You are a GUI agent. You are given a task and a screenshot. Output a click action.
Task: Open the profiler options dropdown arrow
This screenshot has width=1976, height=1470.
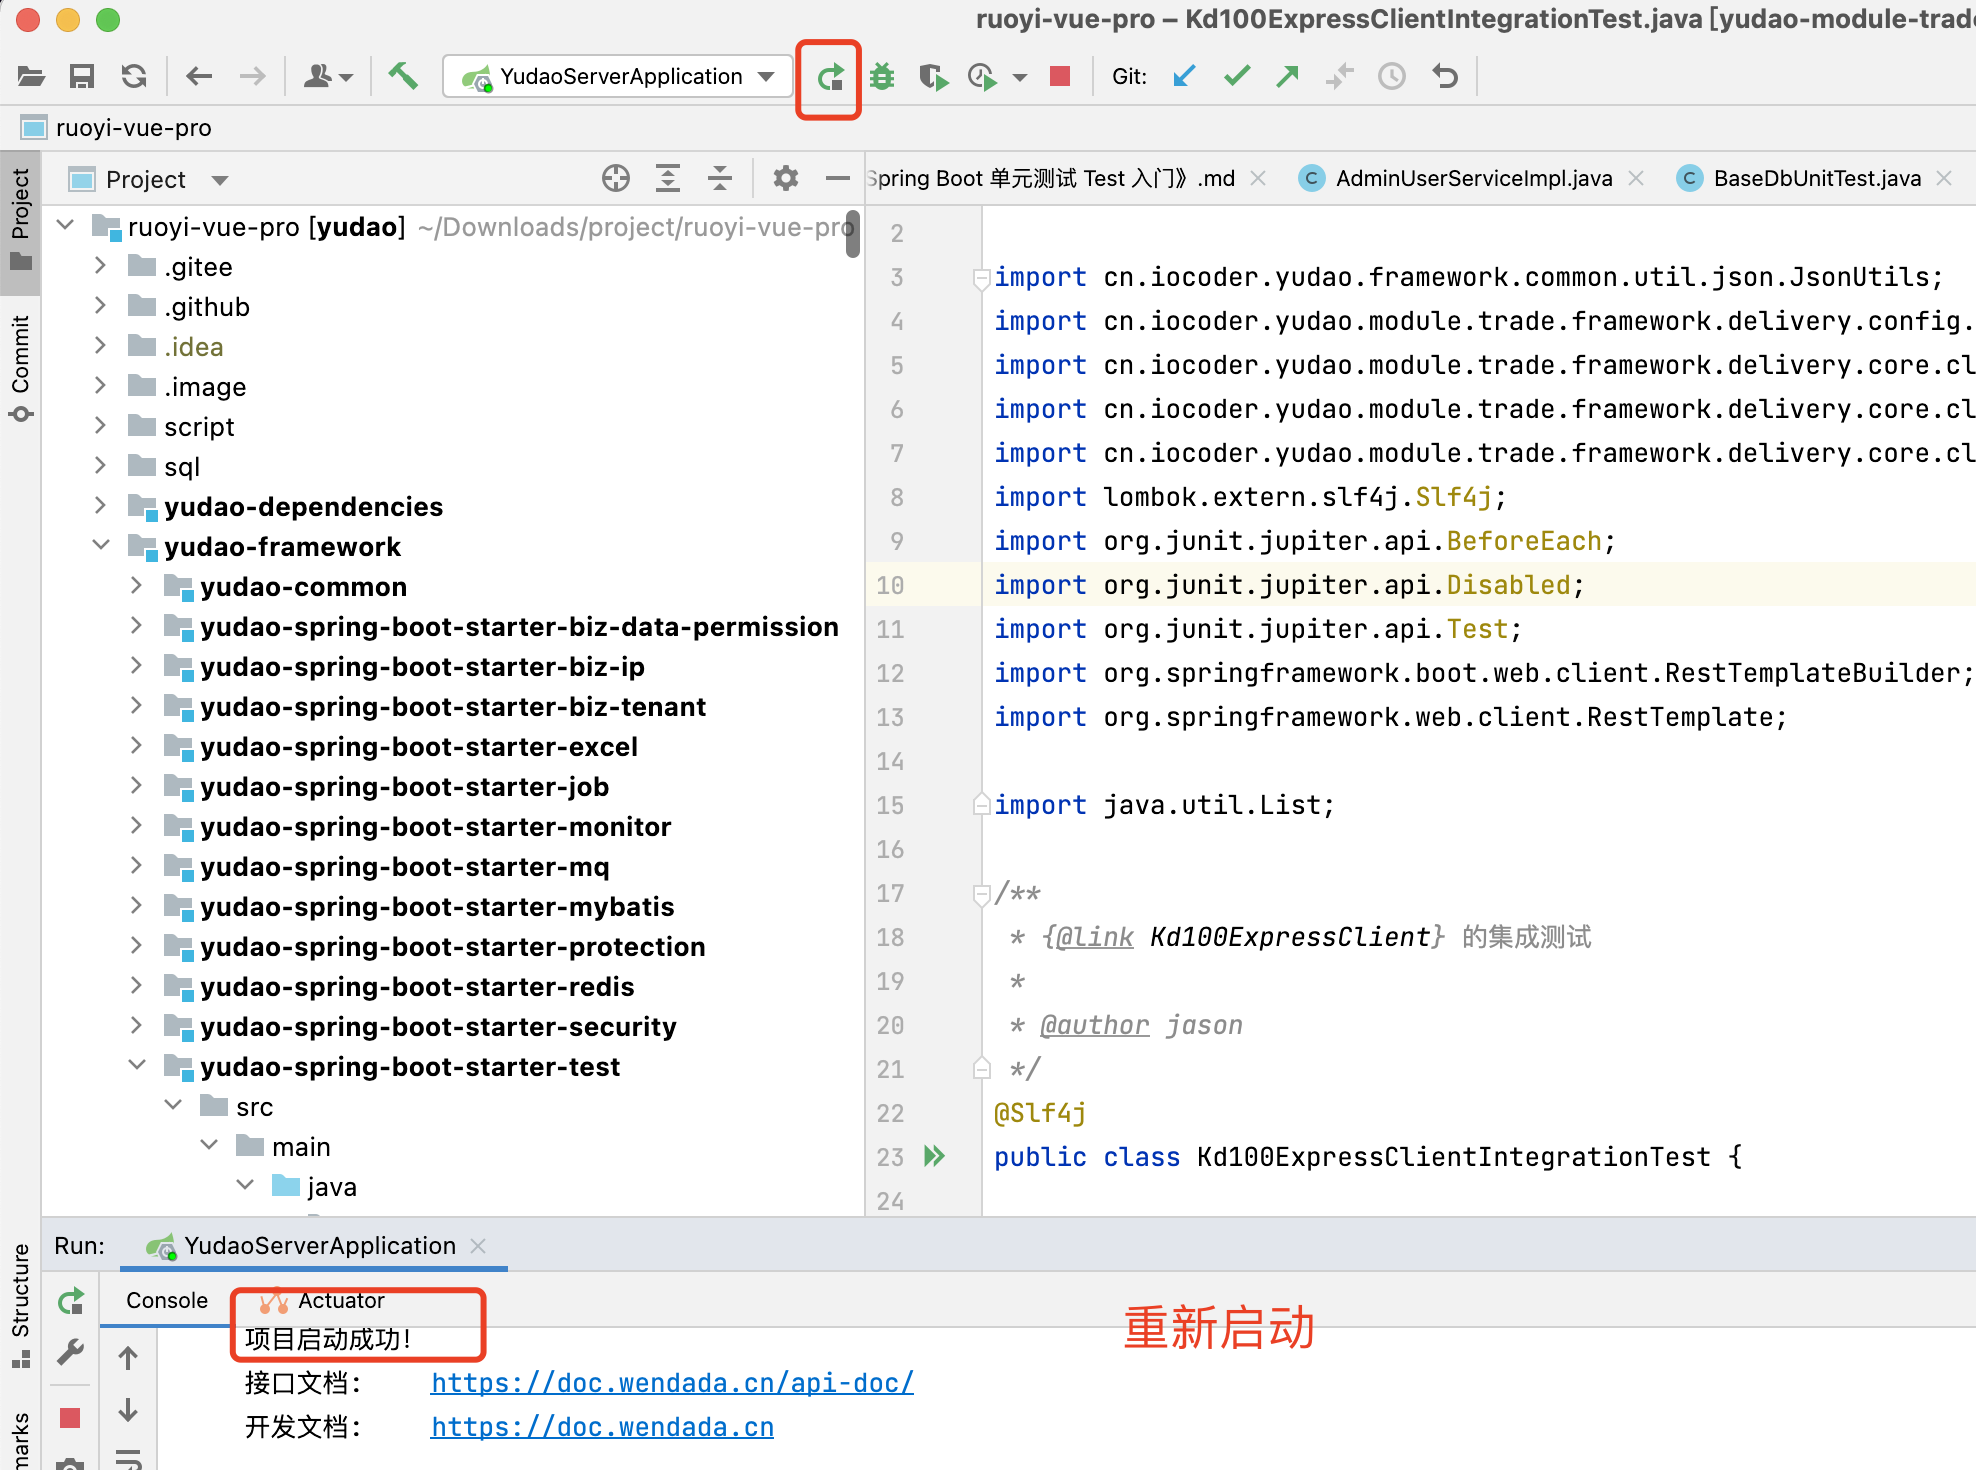(1020, 77)
